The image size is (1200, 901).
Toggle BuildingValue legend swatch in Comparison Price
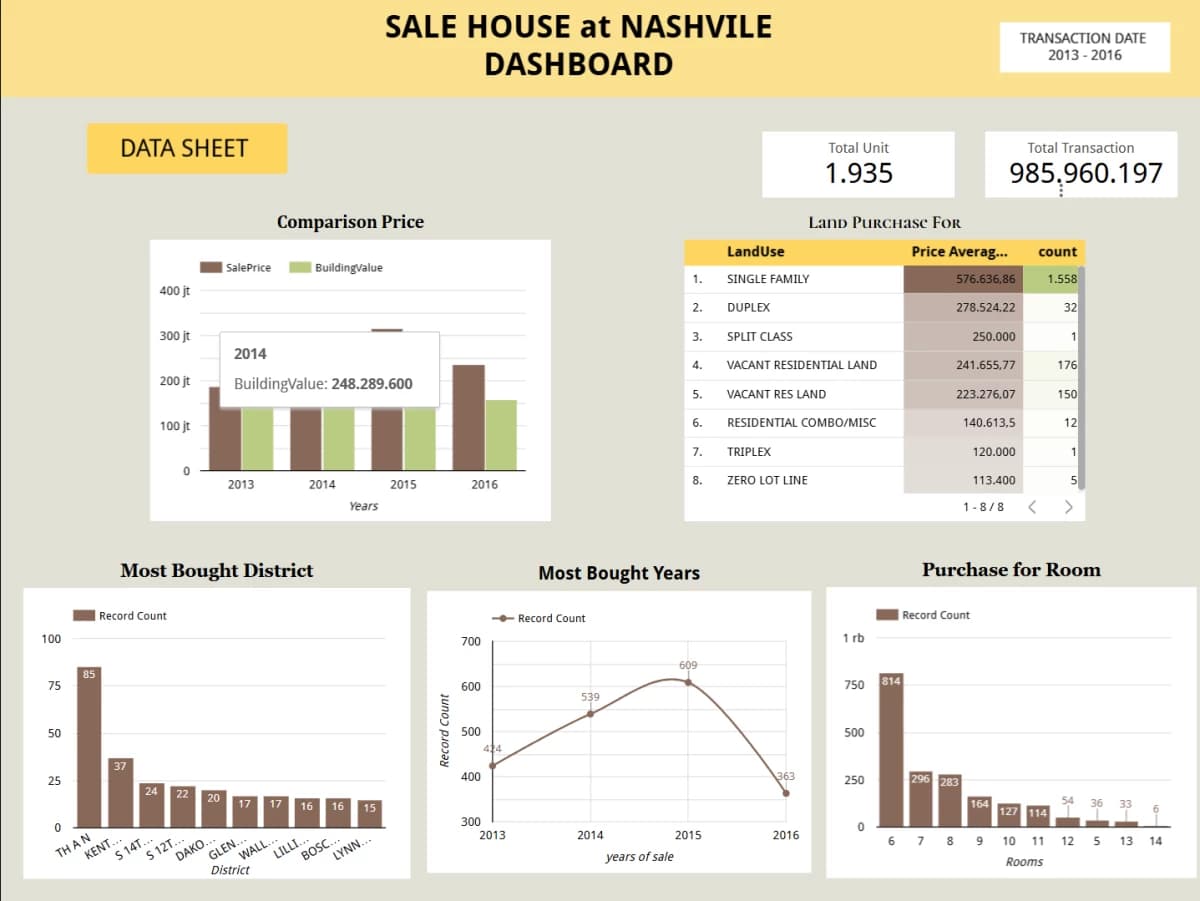(x=299, y=268)
